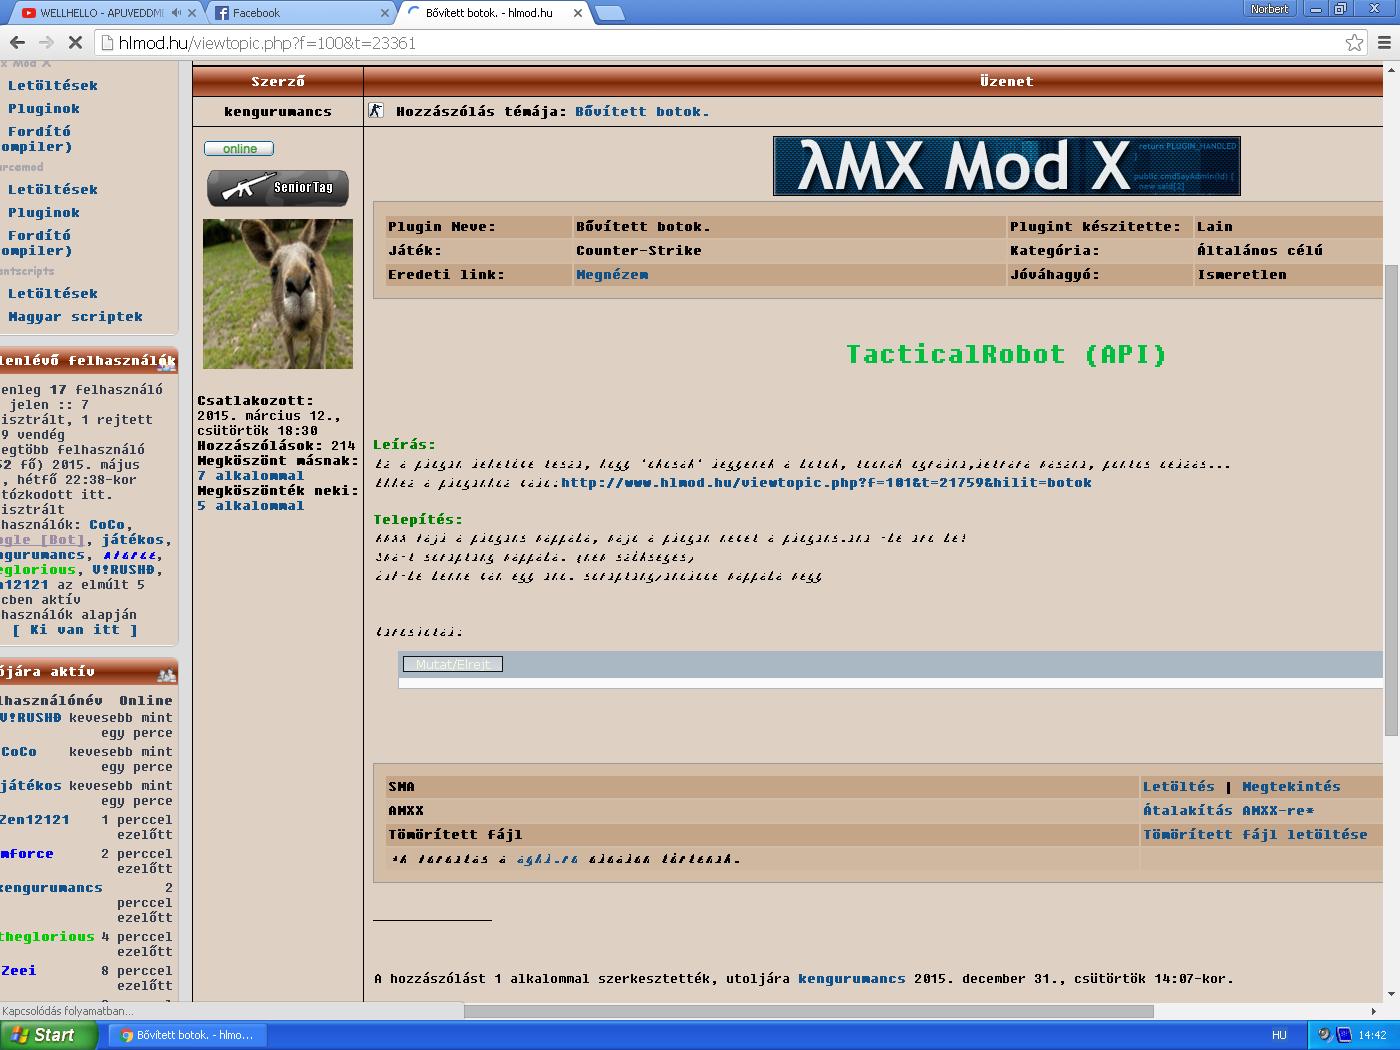Click the taskbar clock showing 14:42

click(1372, 1035)
